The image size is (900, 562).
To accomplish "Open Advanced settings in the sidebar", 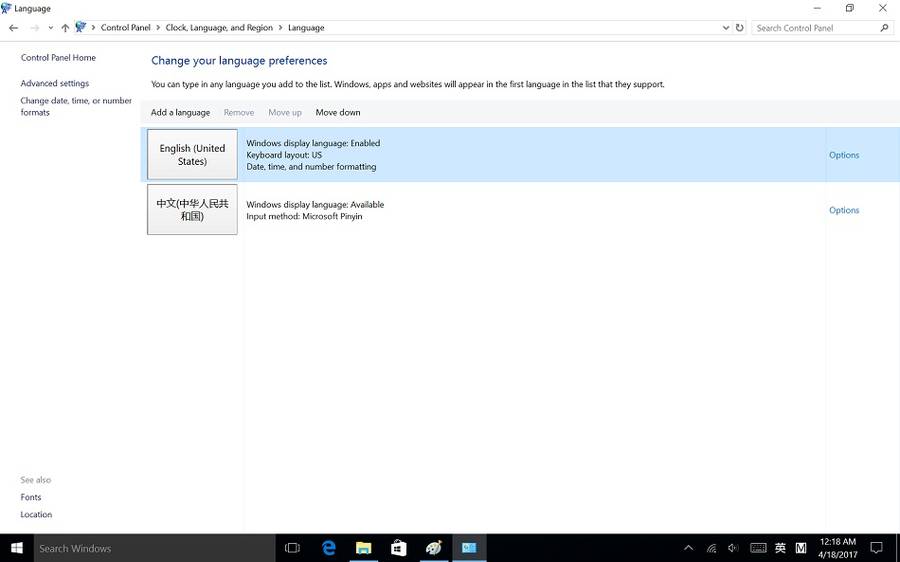I will [x=55, y=84].
